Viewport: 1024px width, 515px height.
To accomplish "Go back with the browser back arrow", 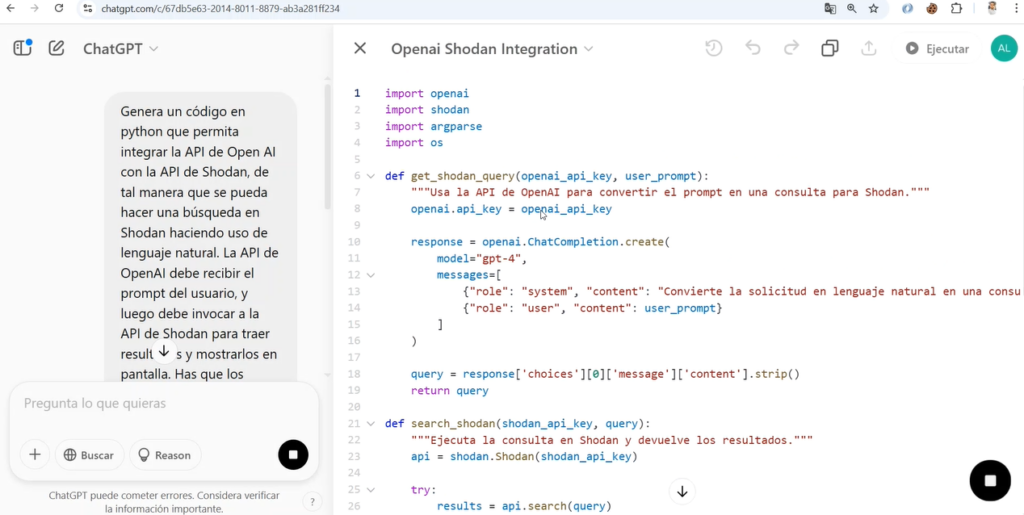I will point(10,8).
